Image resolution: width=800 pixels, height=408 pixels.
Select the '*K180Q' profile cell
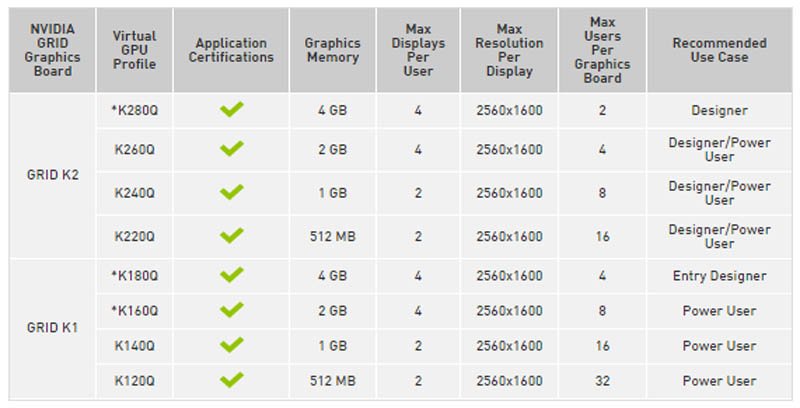135,275
